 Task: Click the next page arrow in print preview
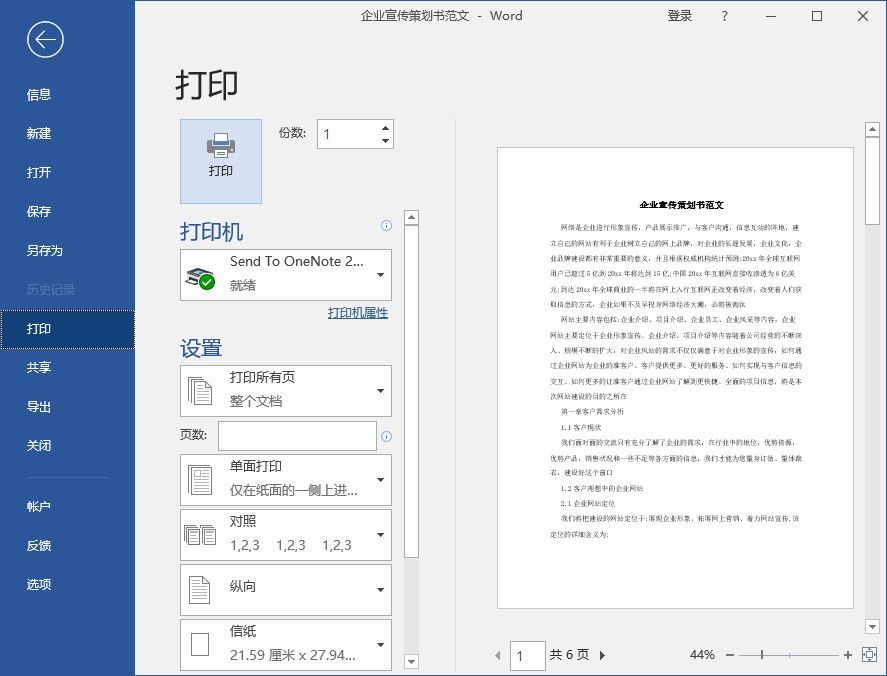(601, 655)
